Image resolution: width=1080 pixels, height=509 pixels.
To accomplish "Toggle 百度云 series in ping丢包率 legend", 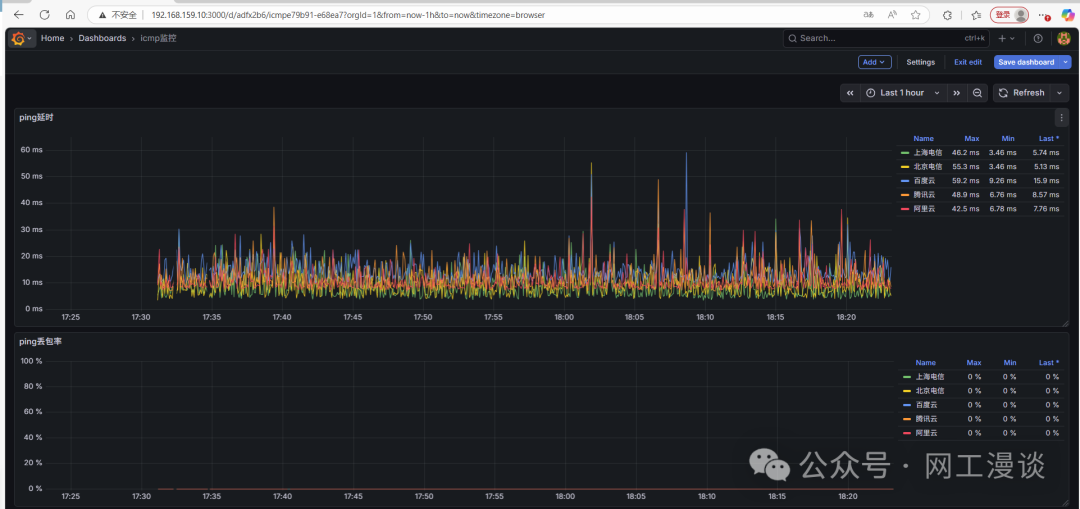I will coord(926,405).
